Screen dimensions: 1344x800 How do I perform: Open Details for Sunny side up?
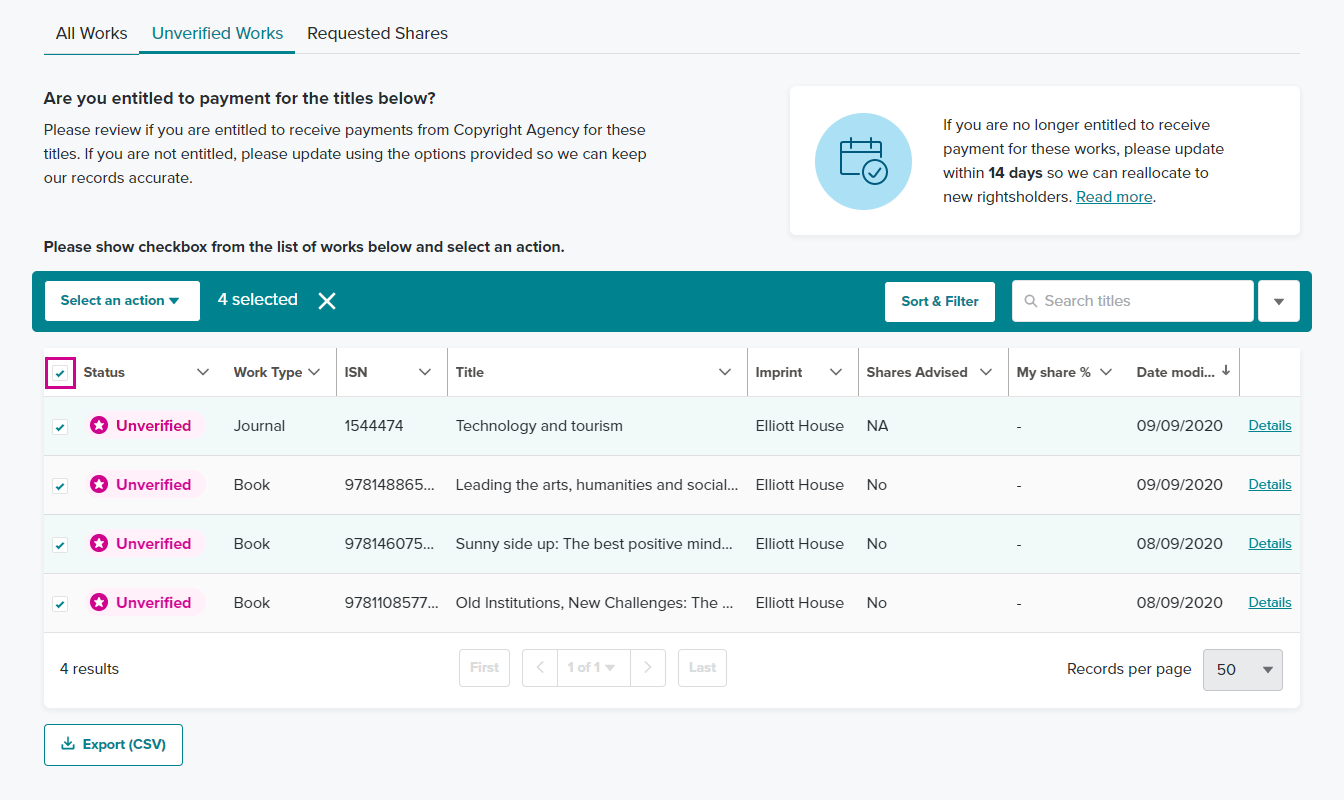[x=1270, y=543]
